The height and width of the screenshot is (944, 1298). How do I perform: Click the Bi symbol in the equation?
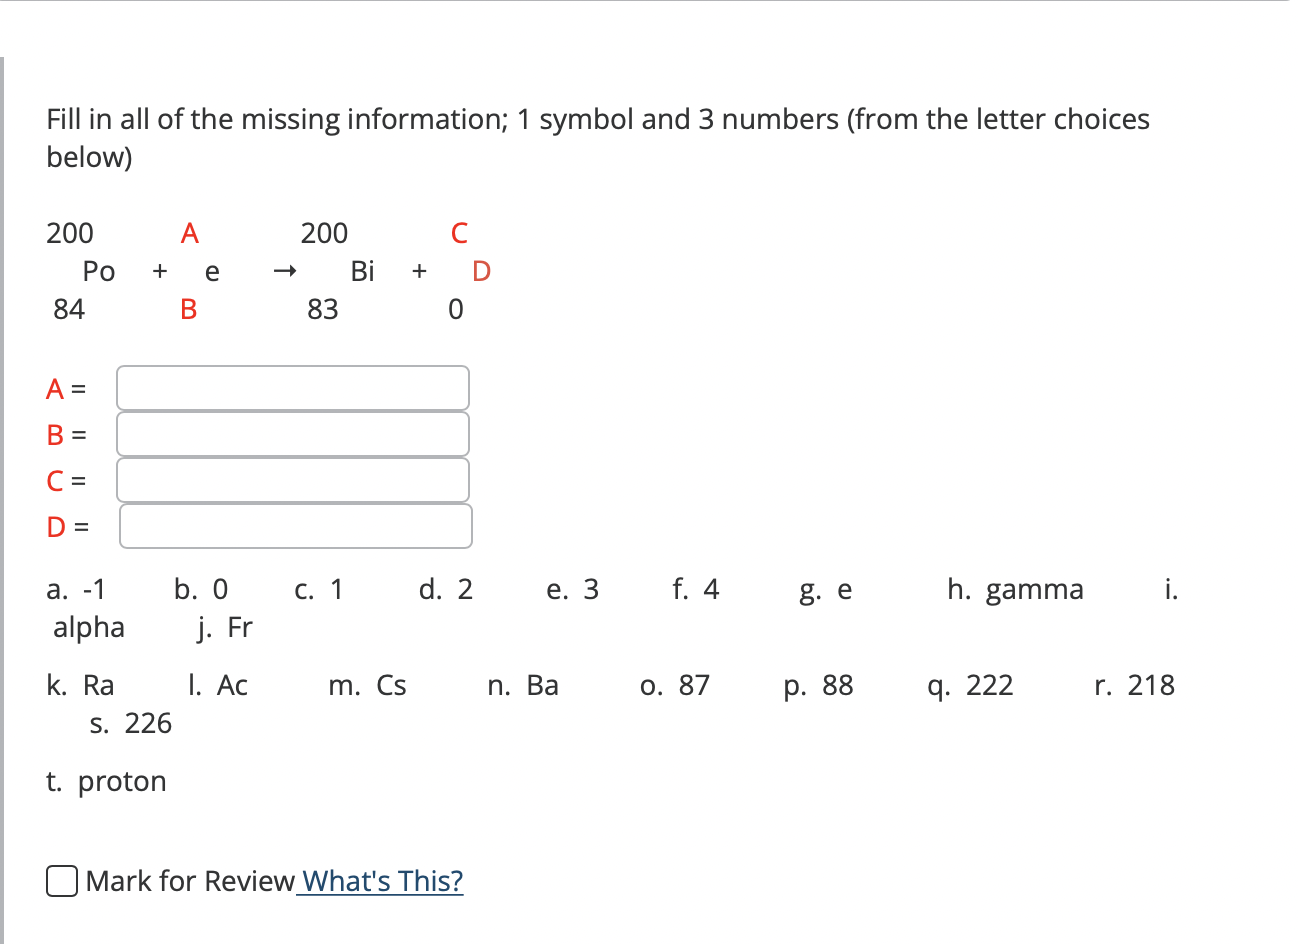362,271
